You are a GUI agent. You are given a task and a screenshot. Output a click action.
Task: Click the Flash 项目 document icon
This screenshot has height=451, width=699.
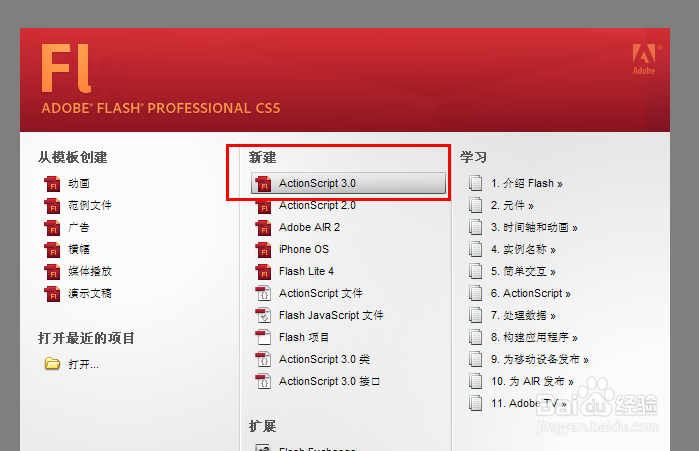click(263, 337)
